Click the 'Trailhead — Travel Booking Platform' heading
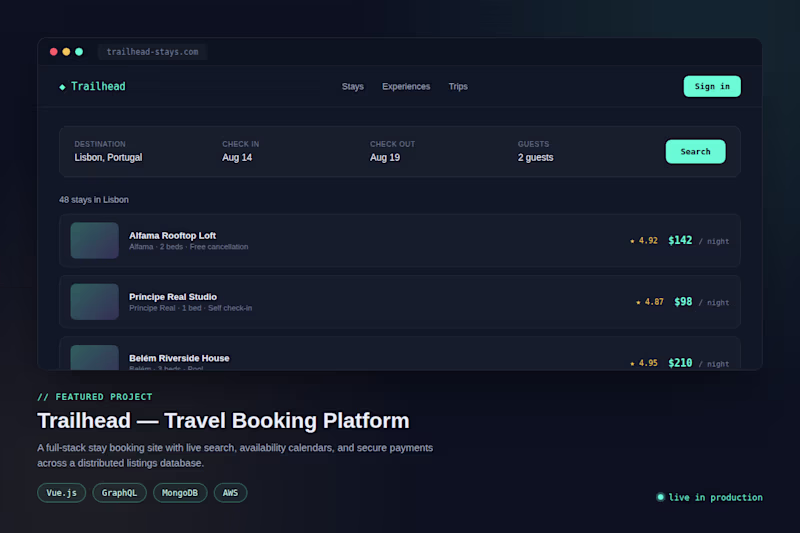 tap(223, 421)
